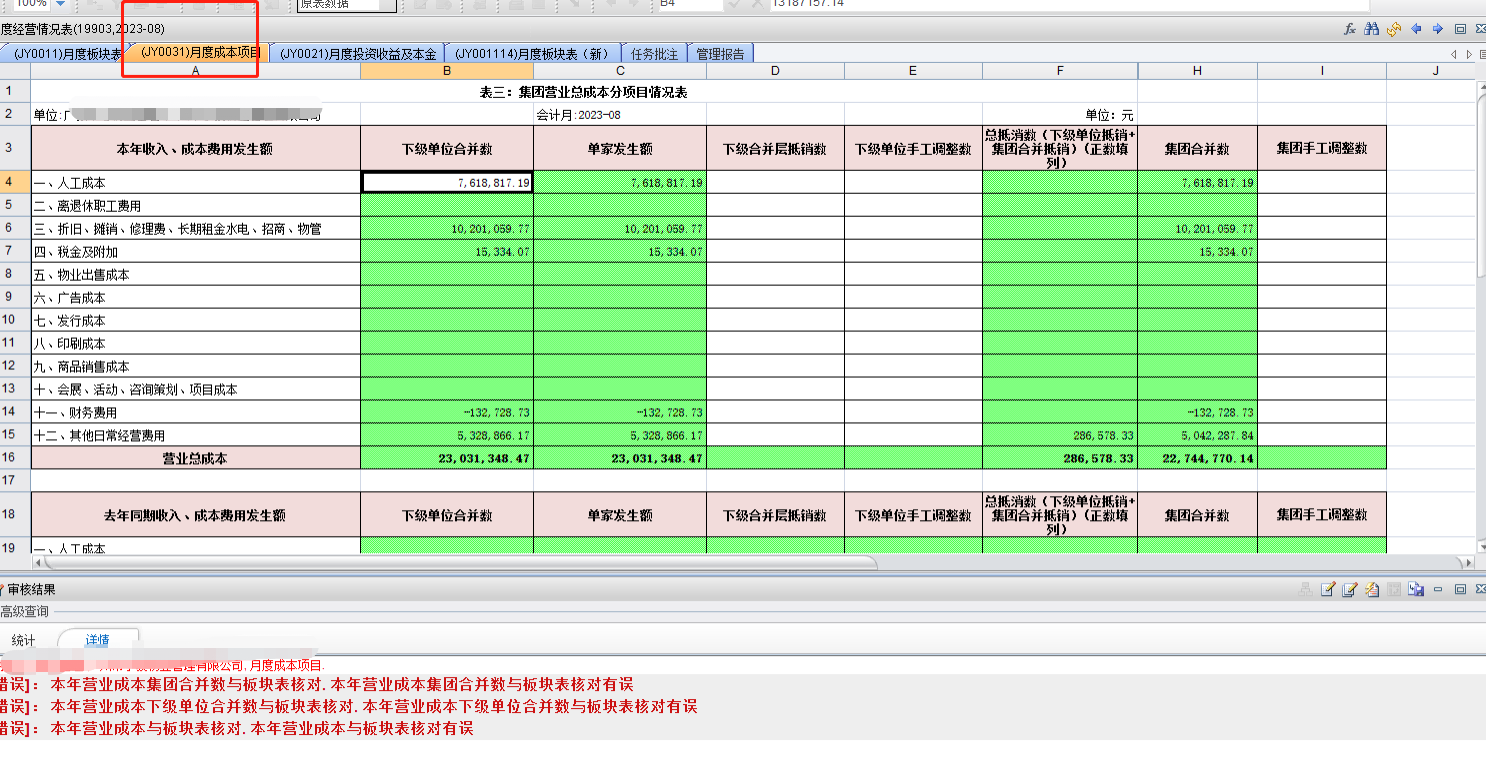Select the (JY0031)月度成本项目 tab
Viewport: 1486px width, 772px height.
pos(200,52)
